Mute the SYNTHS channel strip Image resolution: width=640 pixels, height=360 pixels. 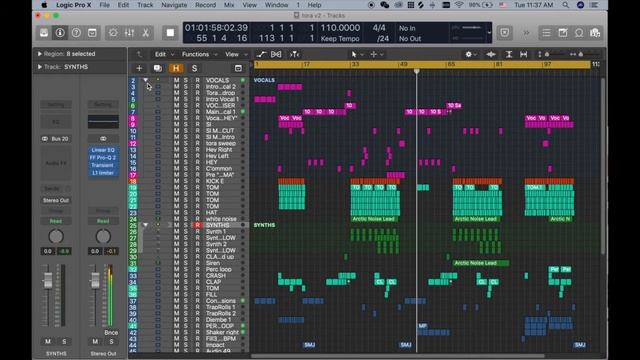click(x=48, y=342)
